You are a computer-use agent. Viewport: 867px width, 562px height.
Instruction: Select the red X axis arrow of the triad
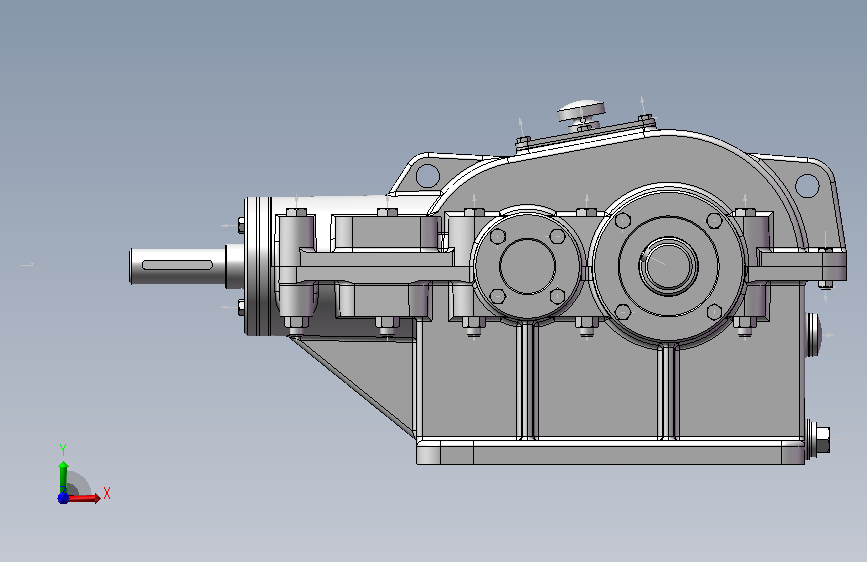click(x=84, y=498)
